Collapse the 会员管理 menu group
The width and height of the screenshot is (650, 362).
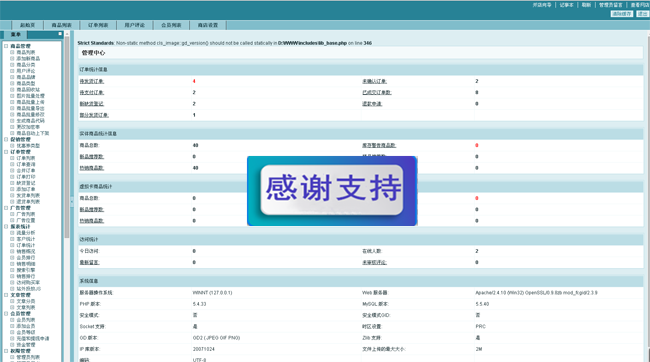(6, 313)
